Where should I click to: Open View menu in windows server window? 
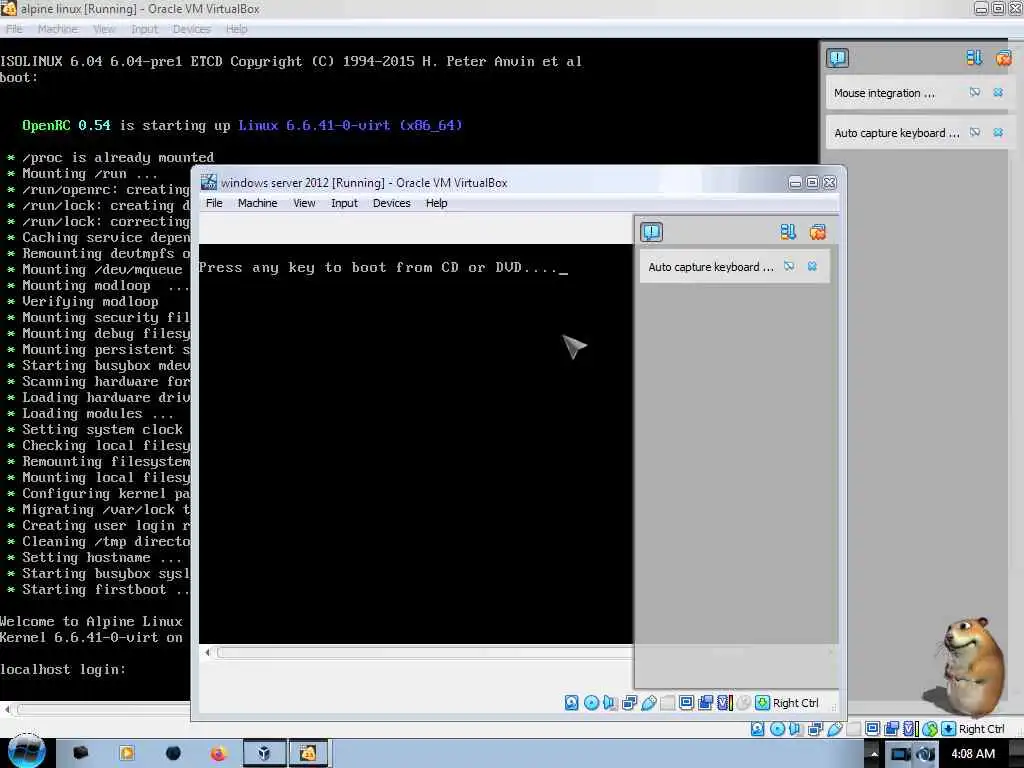(x=304, y=203)
